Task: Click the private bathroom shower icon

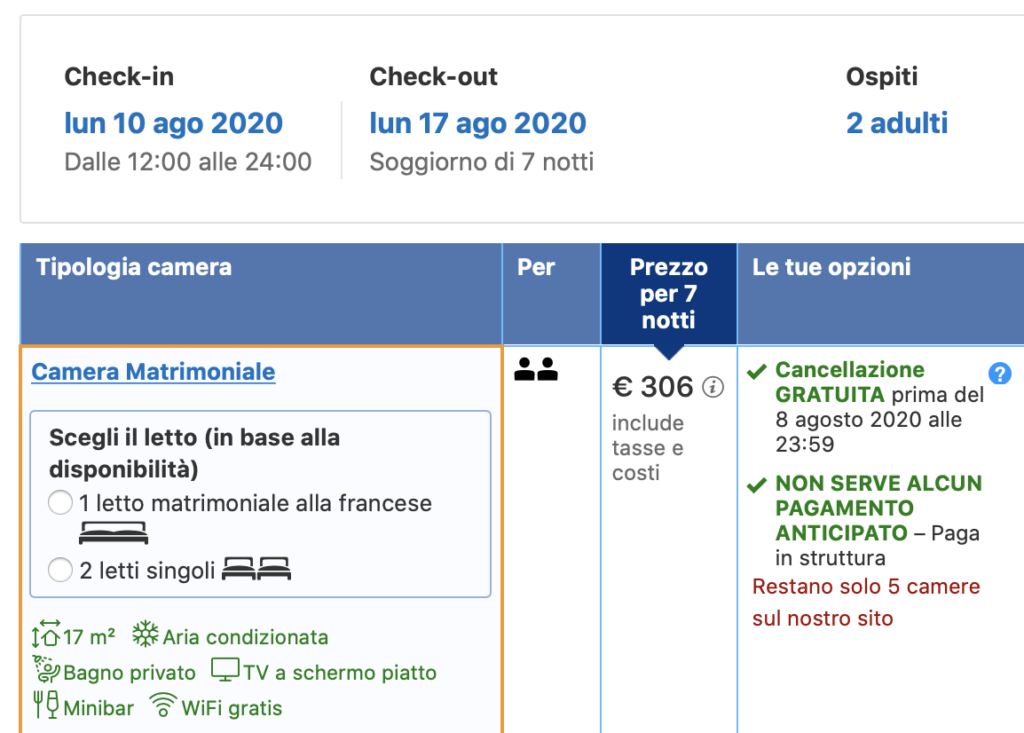Action: pos(45,671)
